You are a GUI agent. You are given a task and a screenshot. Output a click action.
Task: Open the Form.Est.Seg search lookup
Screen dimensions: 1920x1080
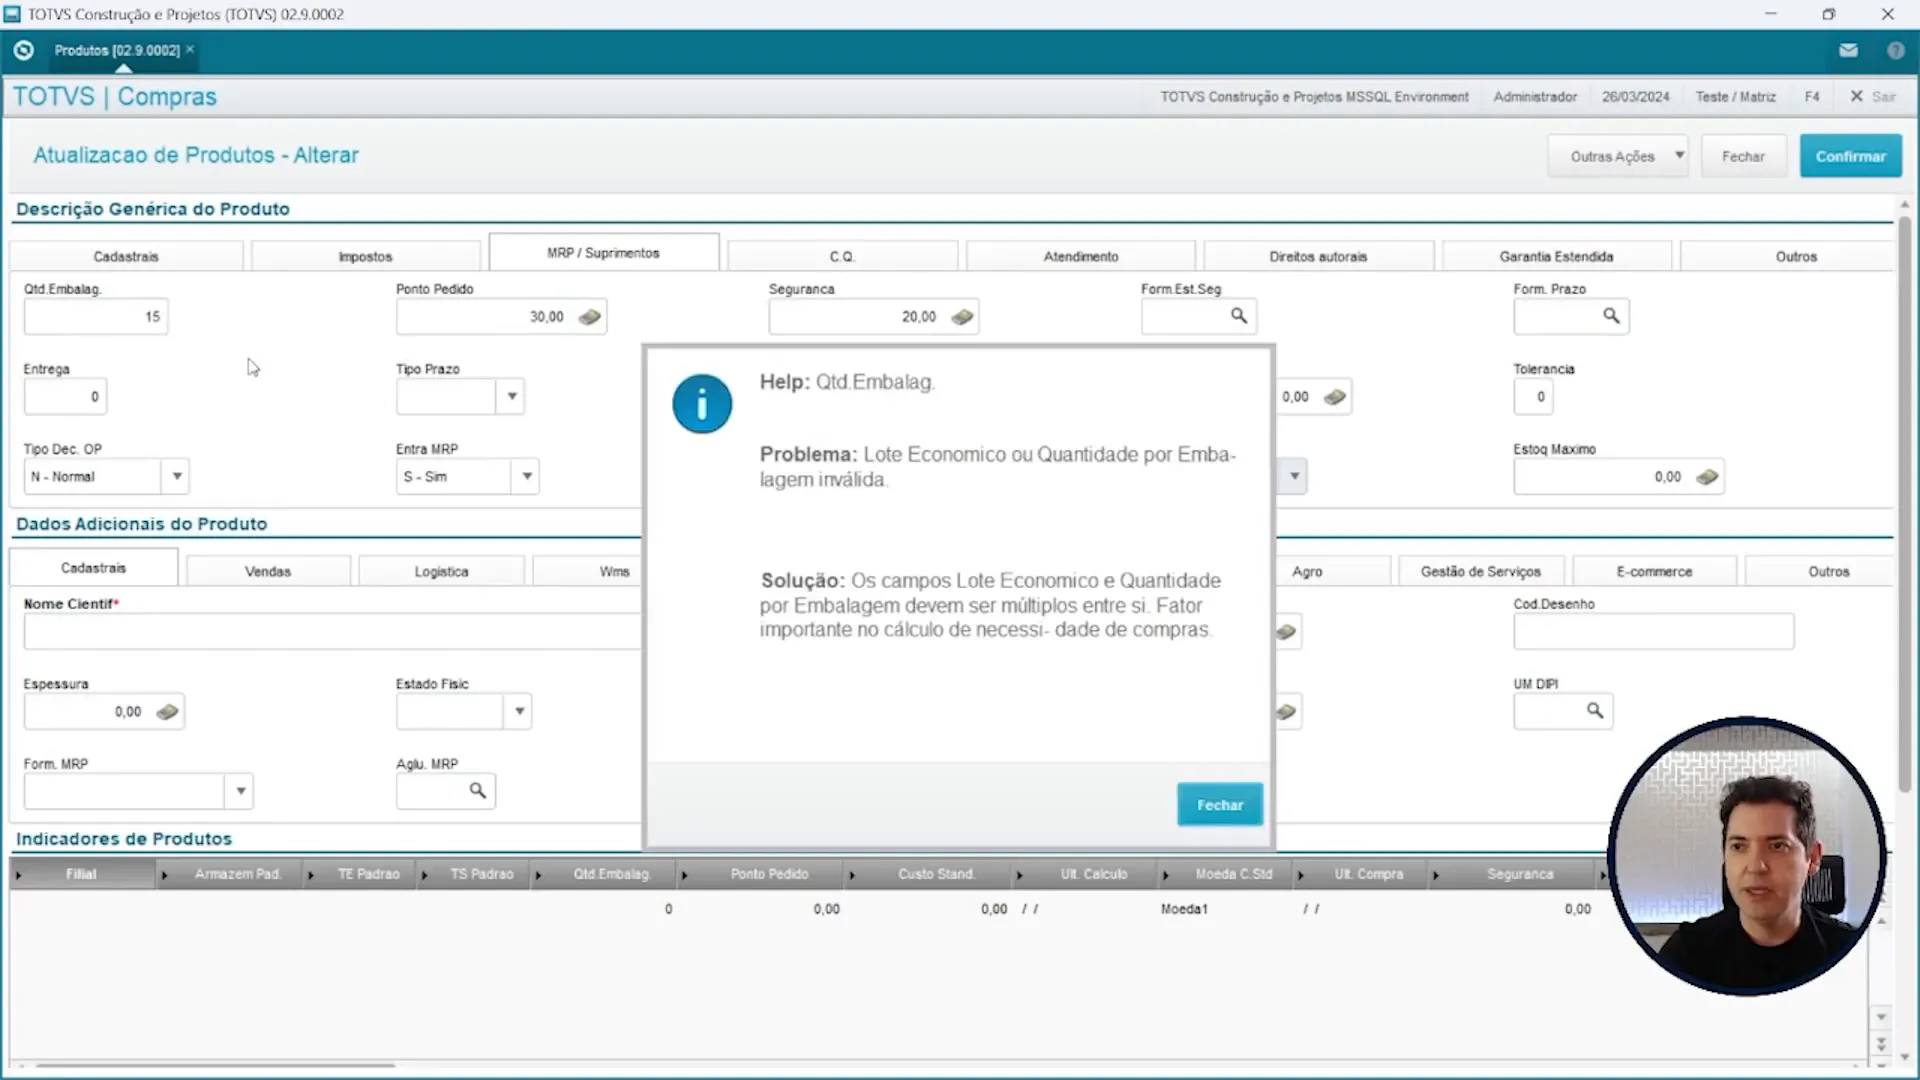tap(1239, 315)
